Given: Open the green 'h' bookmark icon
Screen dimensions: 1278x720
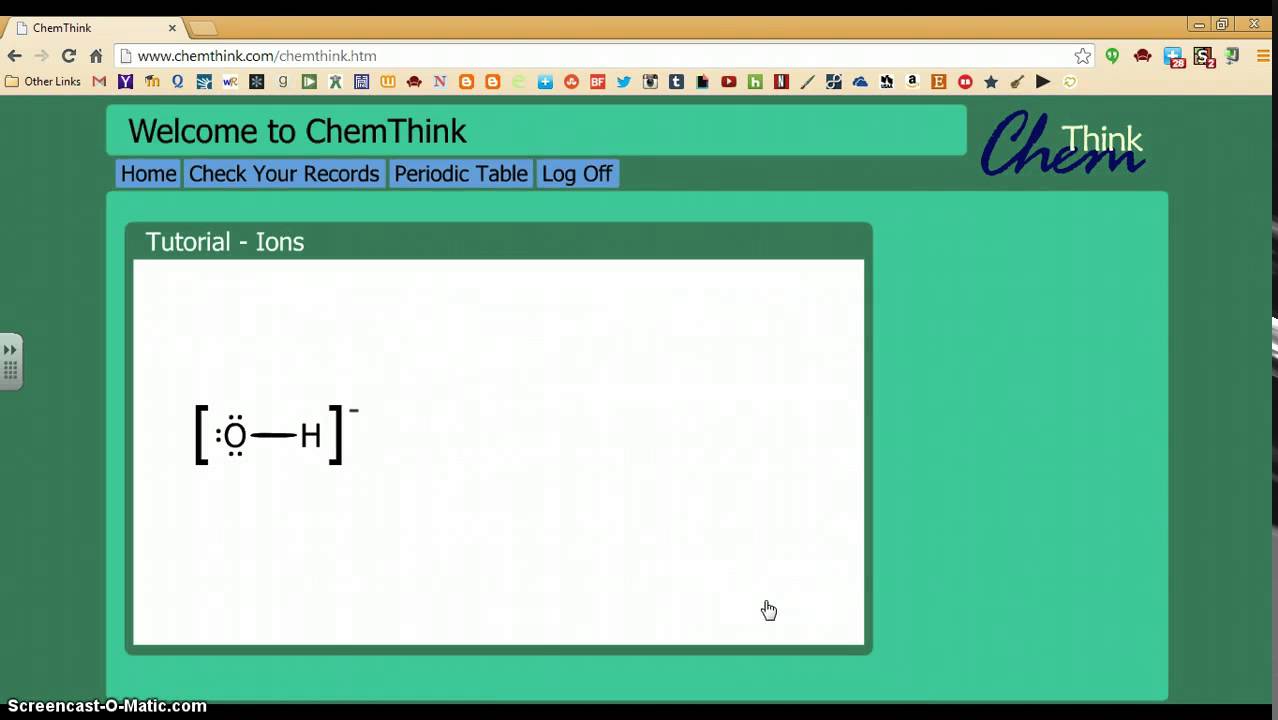Looking at the screenshot, I should tap(755, 82).
